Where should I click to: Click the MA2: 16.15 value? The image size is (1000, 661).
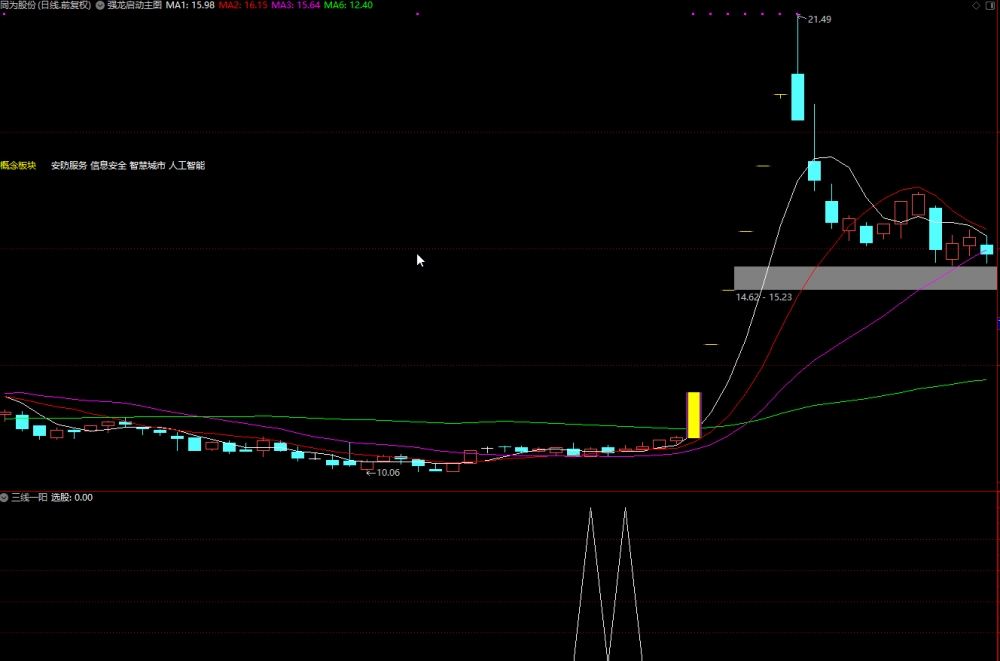tap(243, 5)
